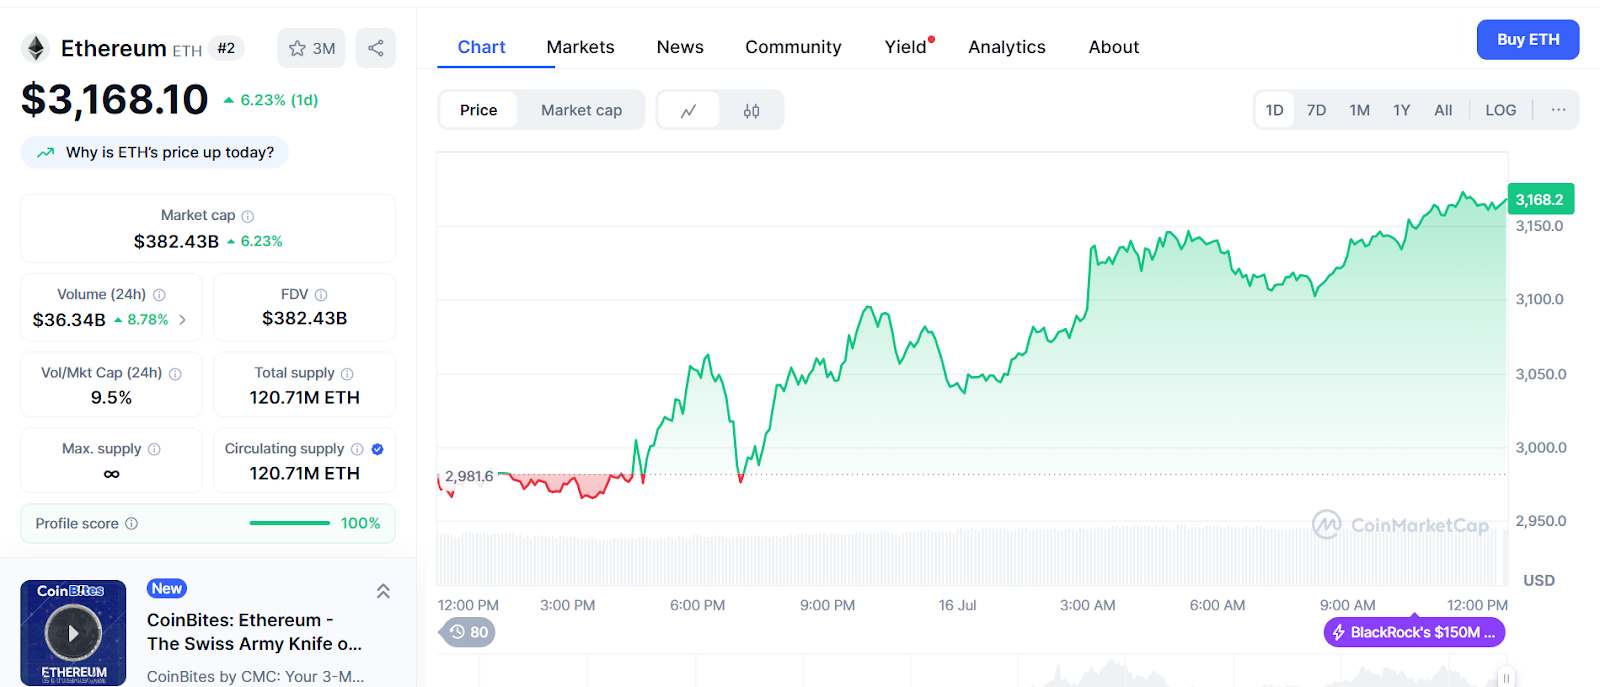Expand Volume (24h) details chevron
The image size is (1600, 687).
(x=182, y=320)
